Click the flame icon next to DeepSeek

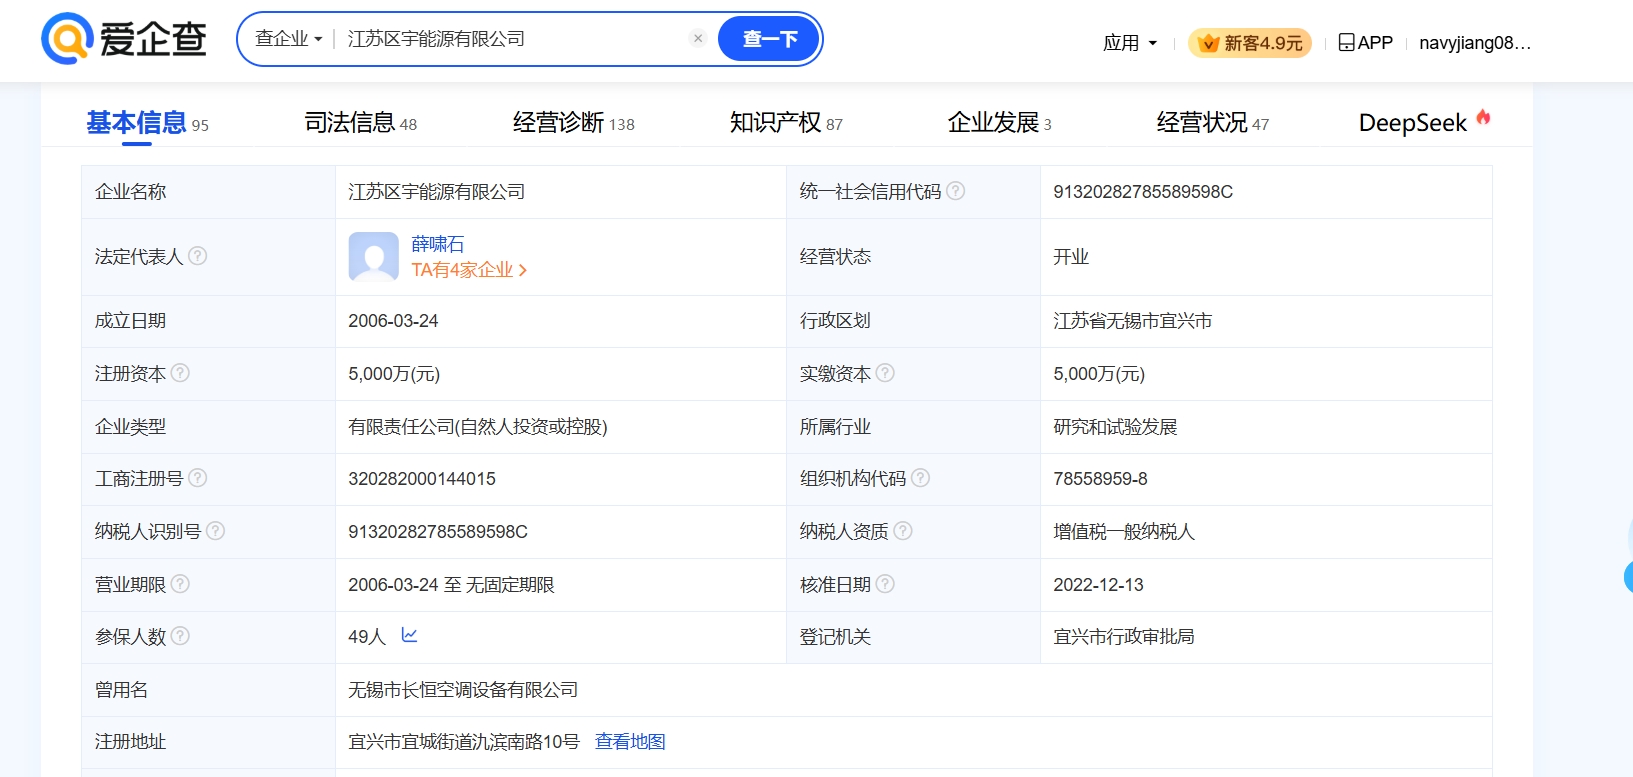1483,117
